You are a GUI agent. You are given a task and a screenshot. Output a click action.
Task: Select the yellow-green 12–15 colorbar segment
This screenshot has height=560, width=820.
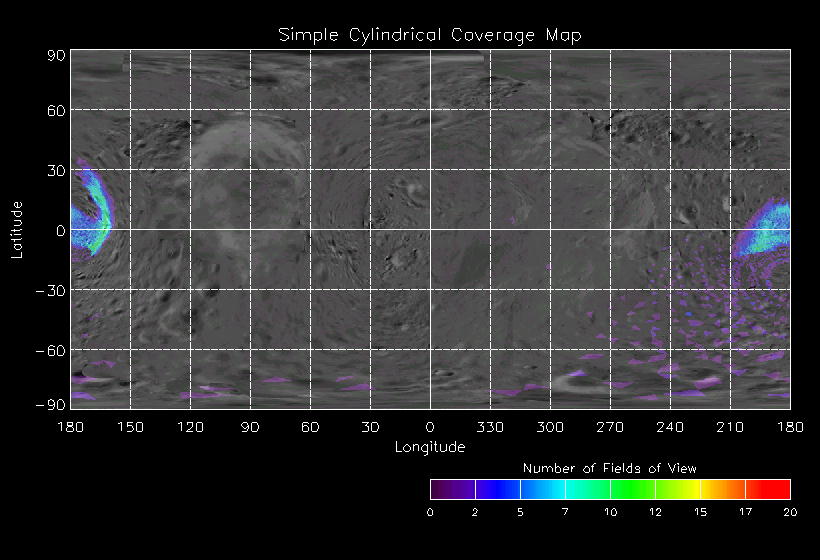pos(678,489)
